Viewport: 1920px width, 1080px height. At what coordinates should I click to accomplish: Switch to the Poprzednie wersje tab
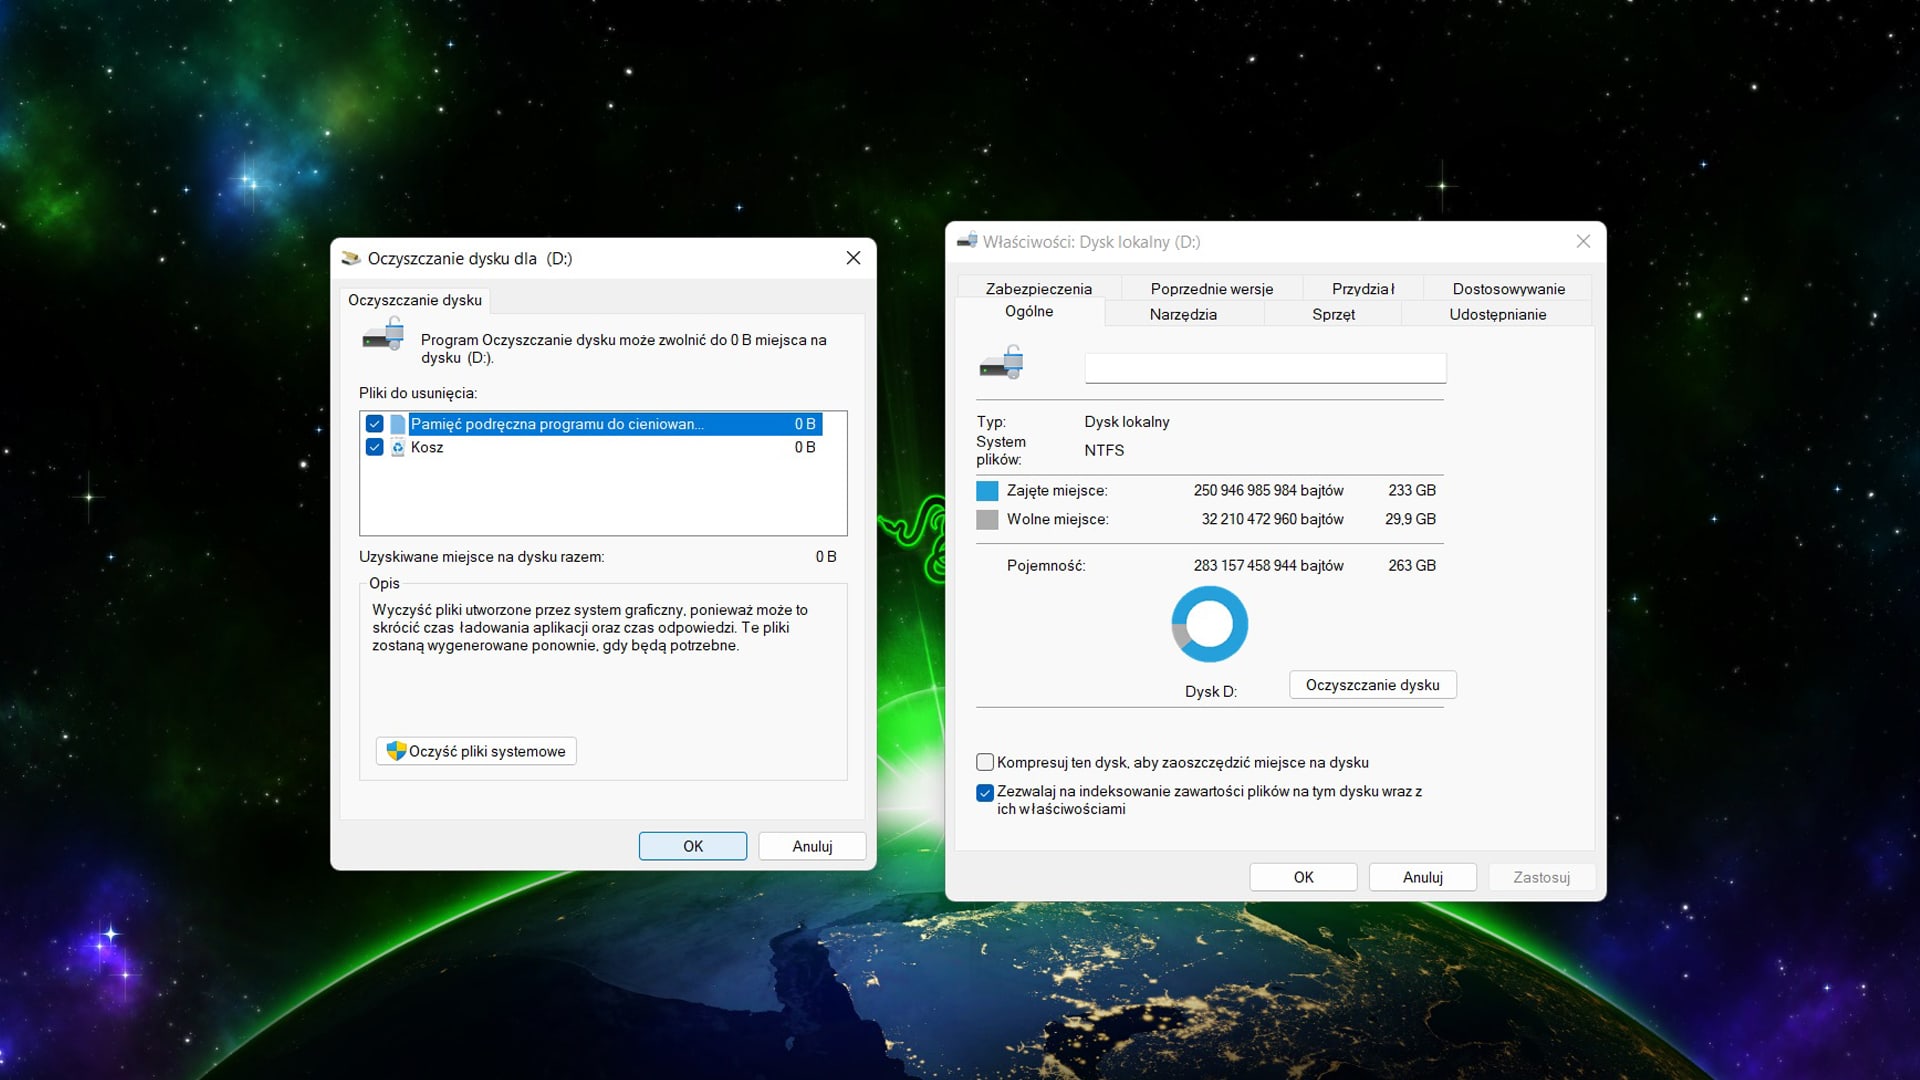(1212, 288)
